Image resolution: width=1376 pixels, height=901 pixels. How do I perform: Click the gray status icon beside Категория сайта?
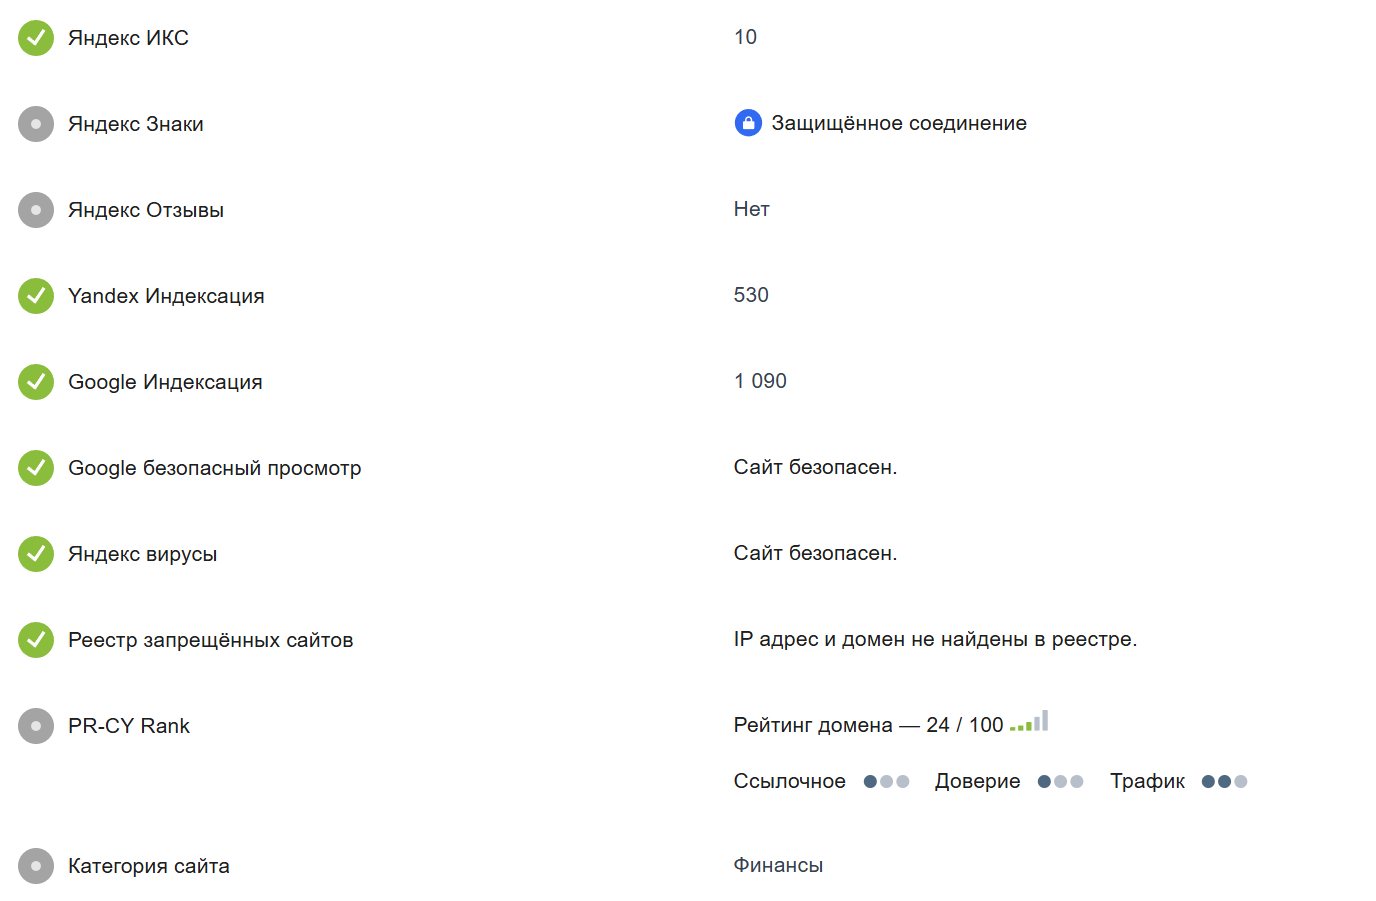click(x=36, y=866)
